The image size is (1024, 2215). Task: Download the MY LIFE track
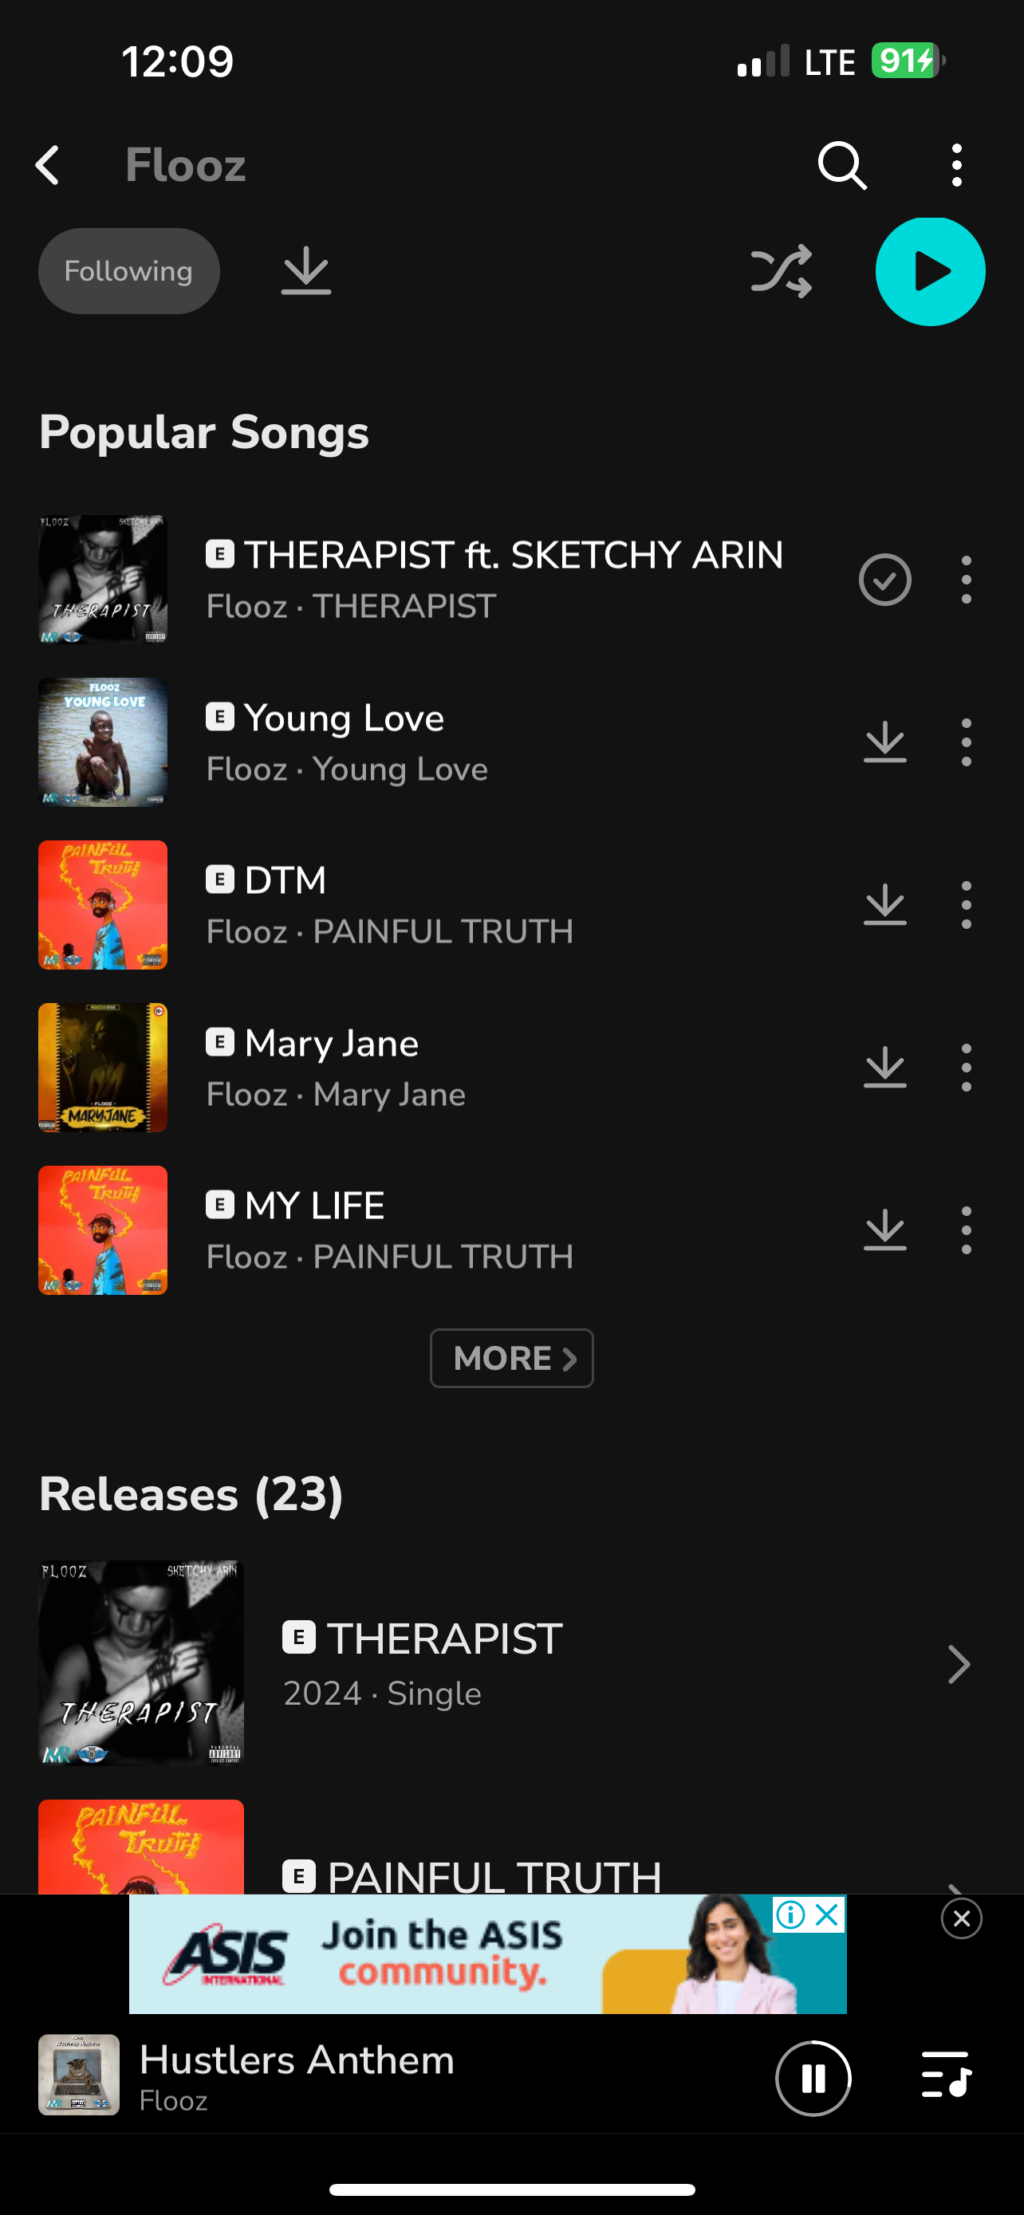[885, 1230]
